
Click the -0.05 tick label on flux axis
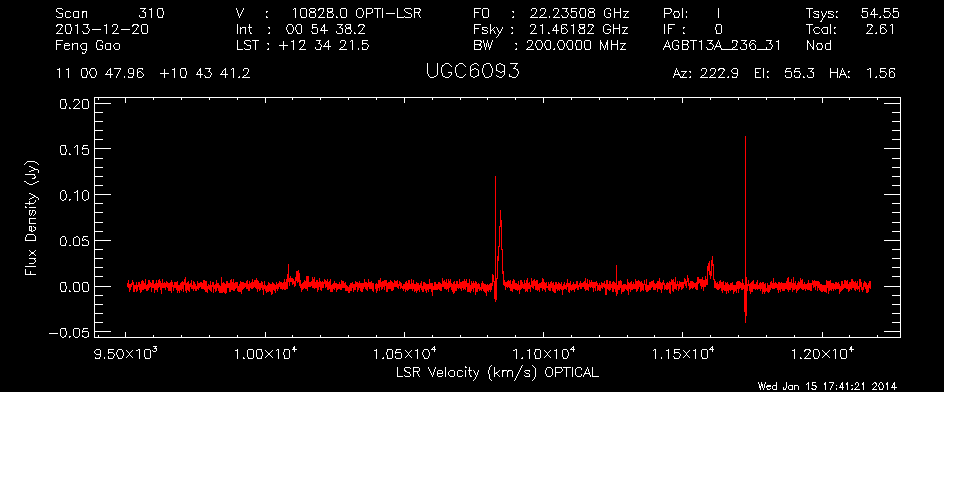69,333
